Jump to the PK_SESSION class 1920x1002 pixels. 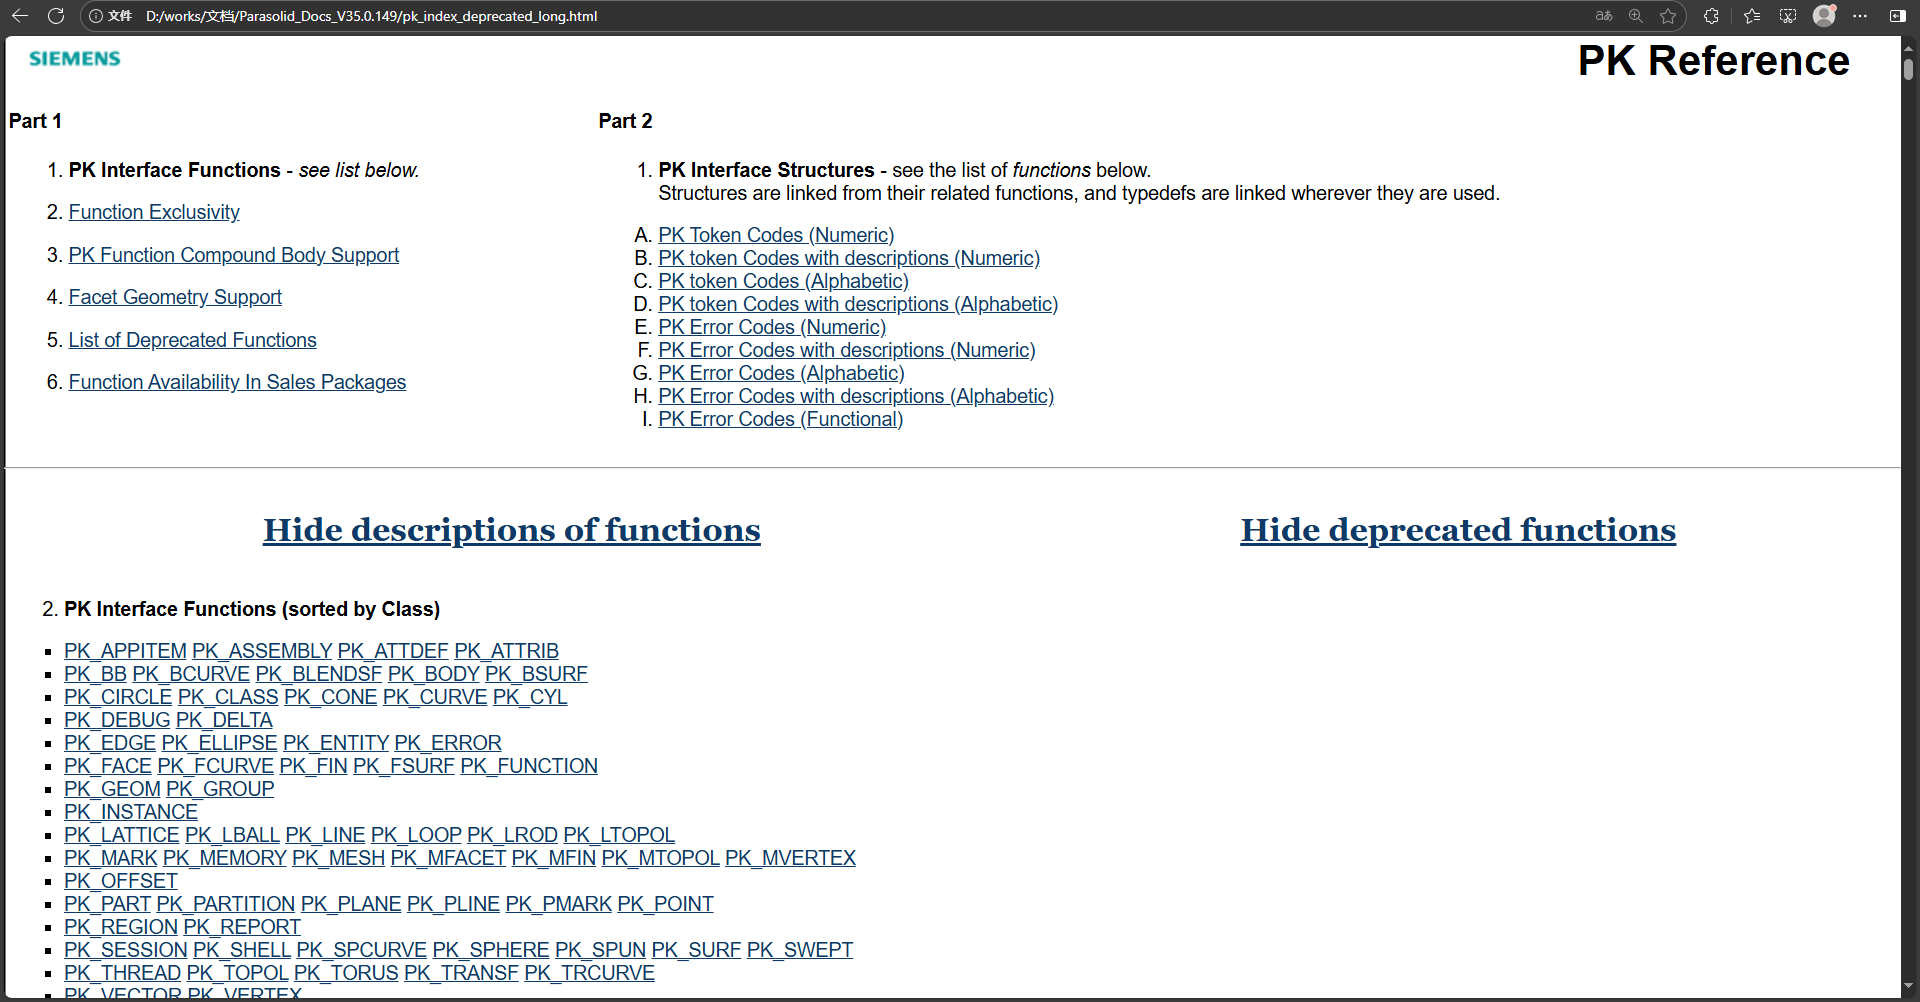pos(126,950)
